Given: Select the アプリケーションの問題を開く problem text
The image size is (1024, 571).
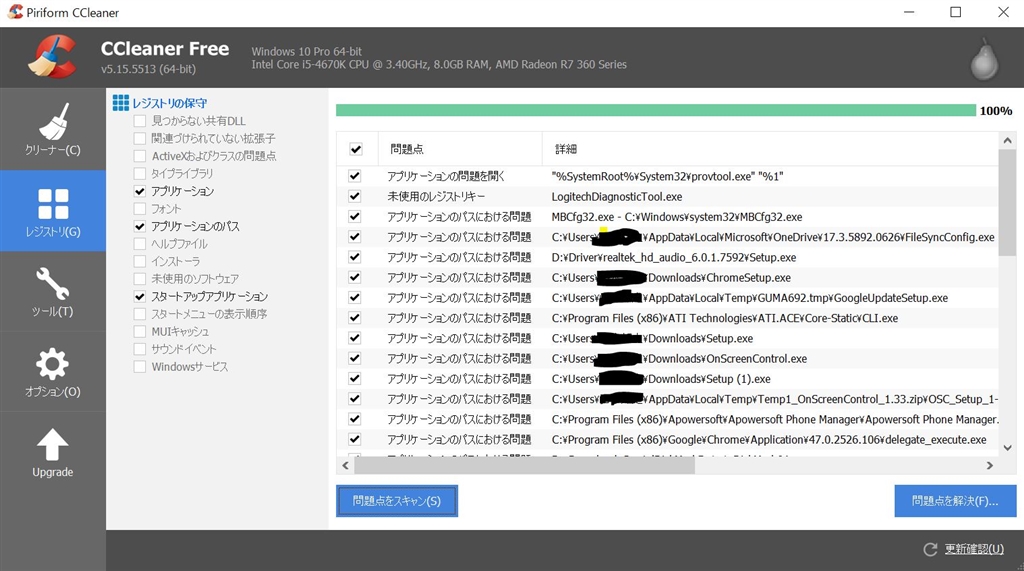Looking at the screenshot, I should pos(445,176).
